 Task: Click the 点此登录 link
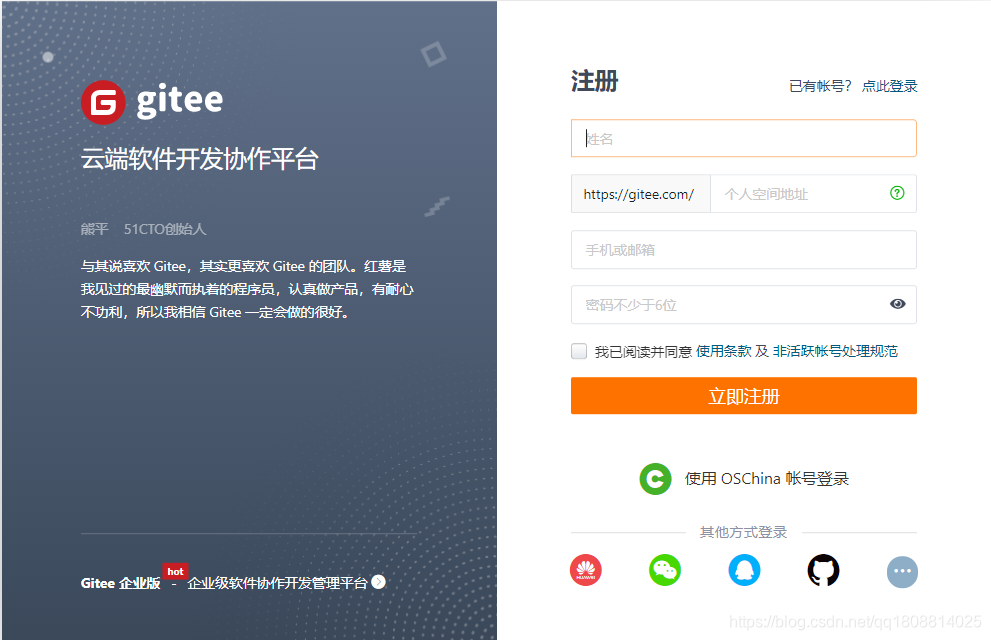pos(889,86)
